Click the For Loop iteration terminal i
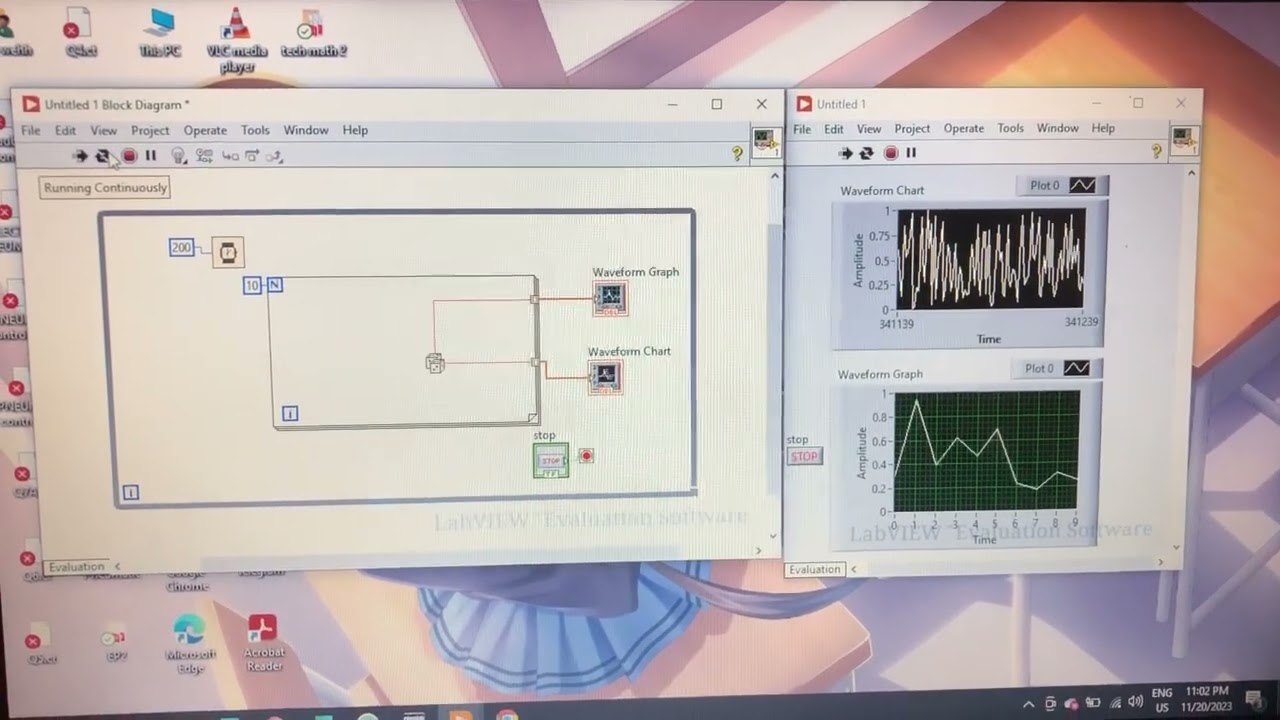1280x720 pixels. [x=290, y=413]
